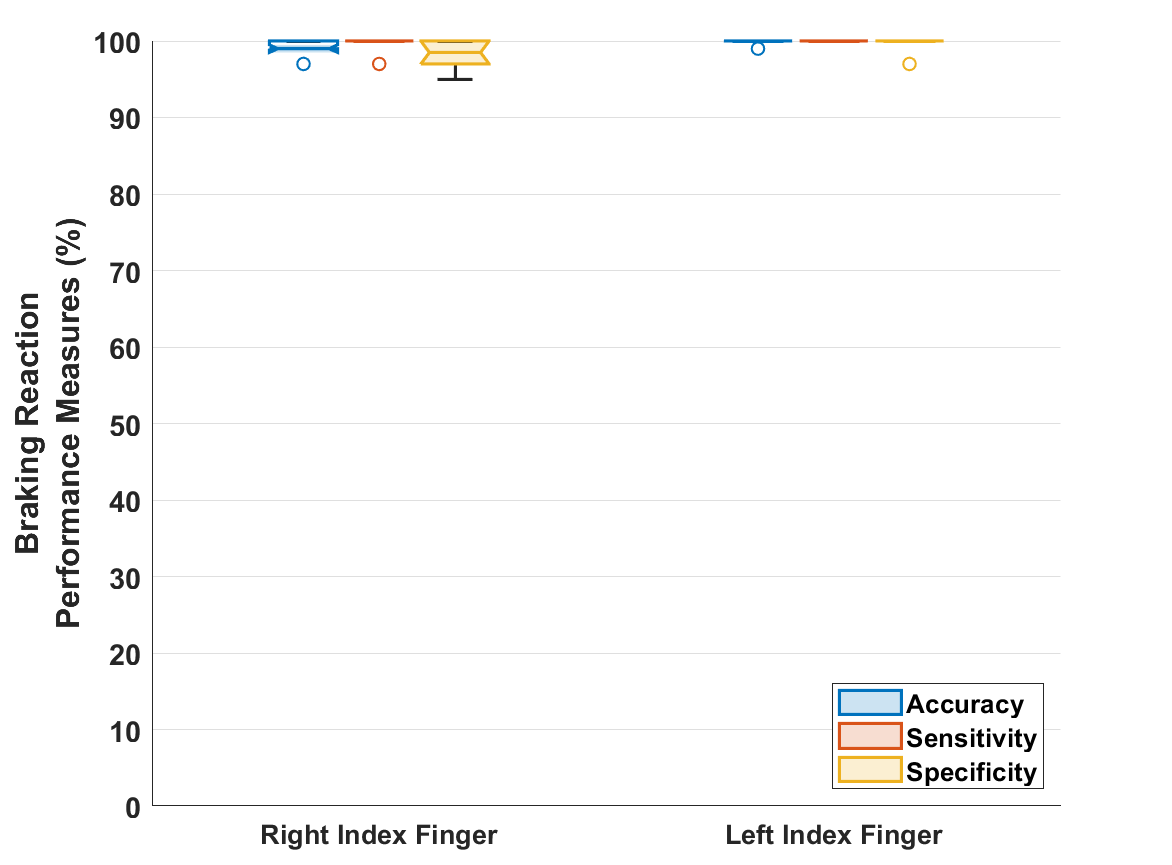
Task: Click the blue Accuracy legend swatch
Action: 870,704
